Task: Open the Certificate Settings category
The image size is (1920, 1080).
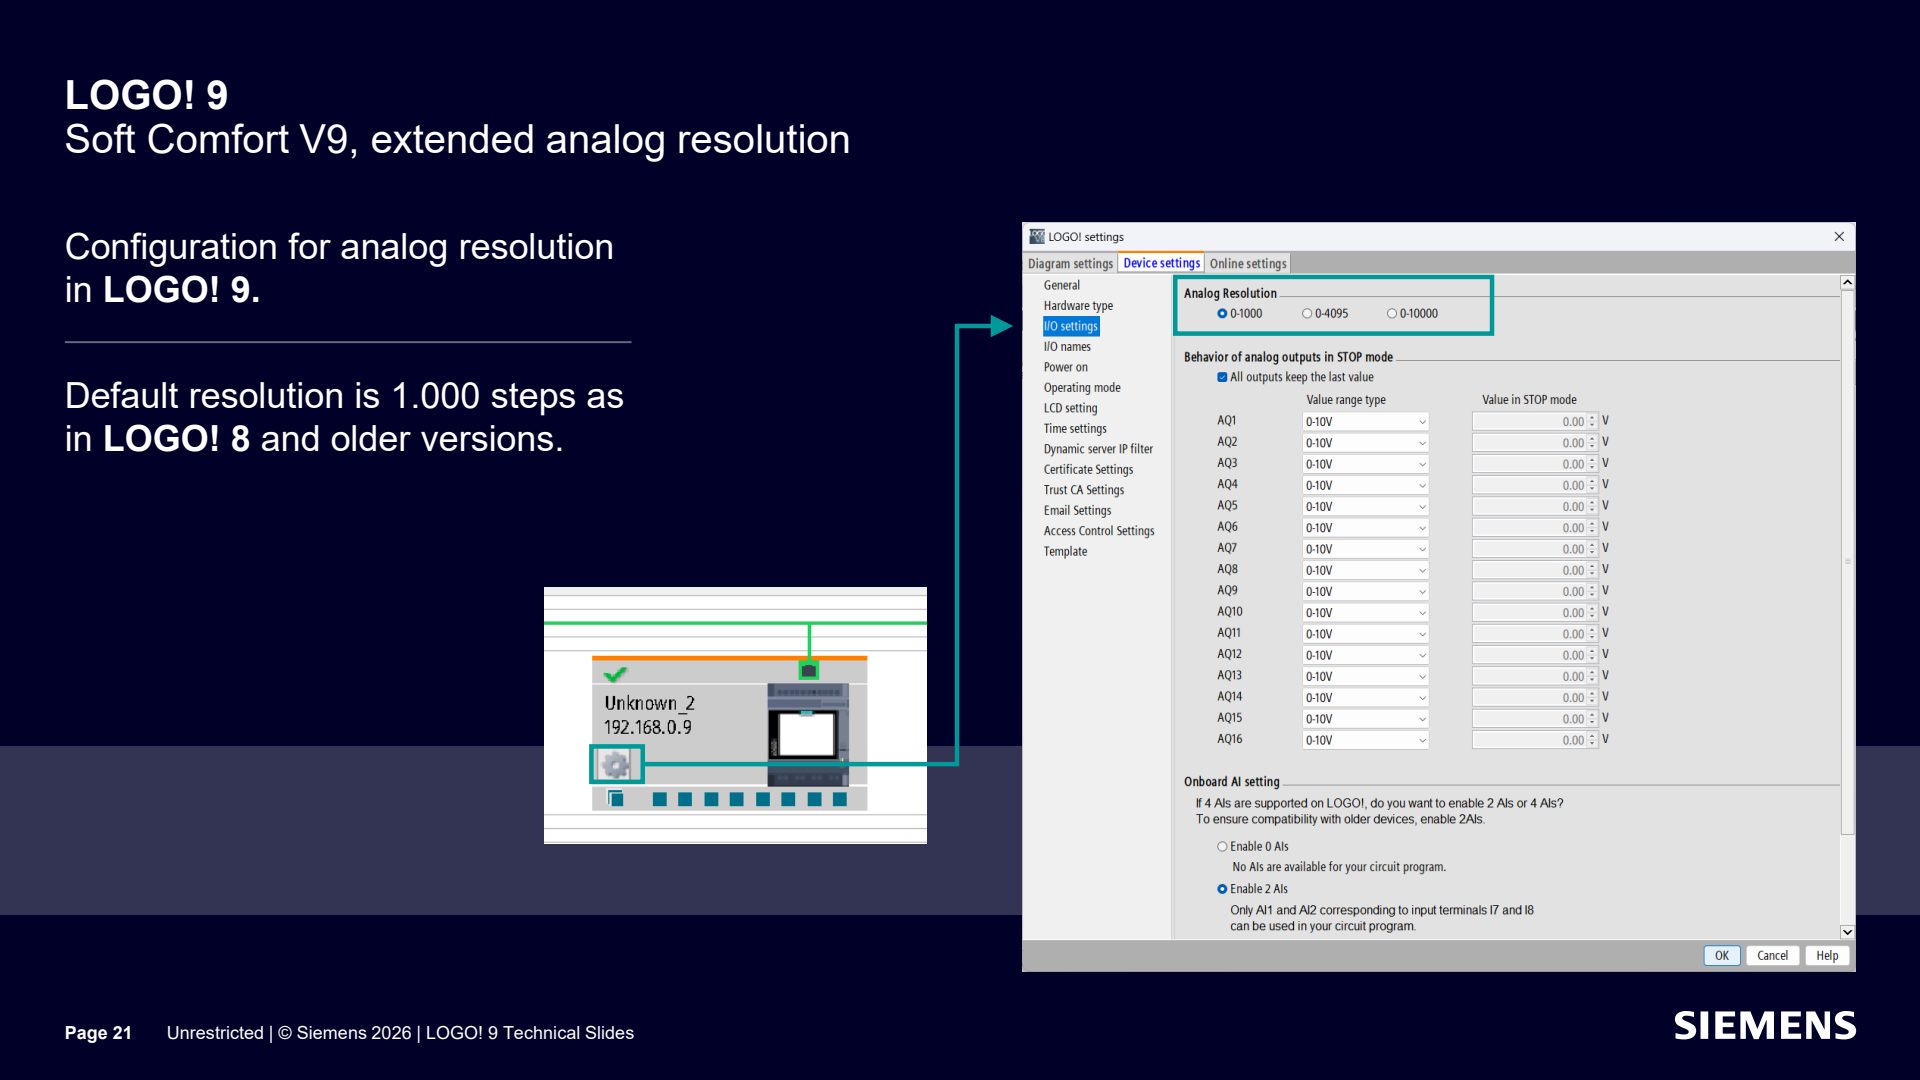Action: pos(1088,470)
